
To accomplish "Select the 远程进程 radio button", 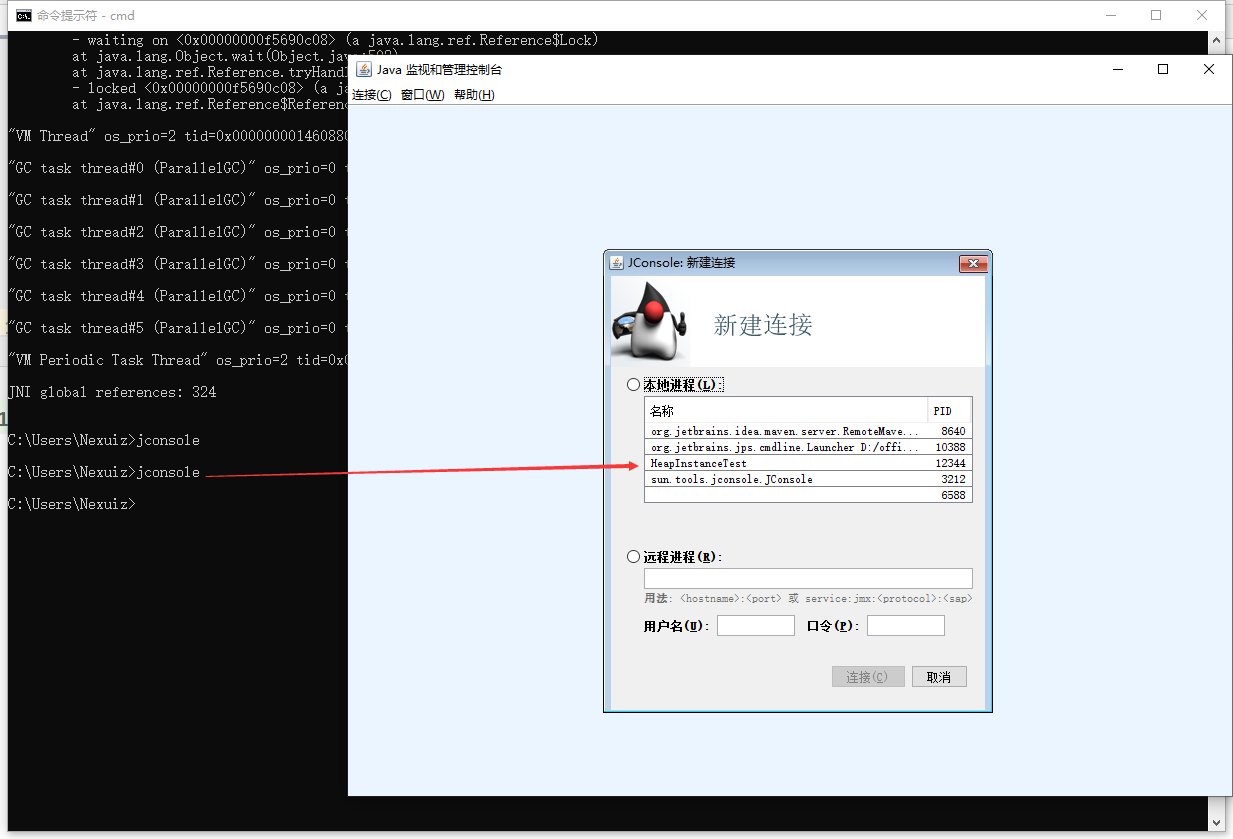I will tap(633, 557).
